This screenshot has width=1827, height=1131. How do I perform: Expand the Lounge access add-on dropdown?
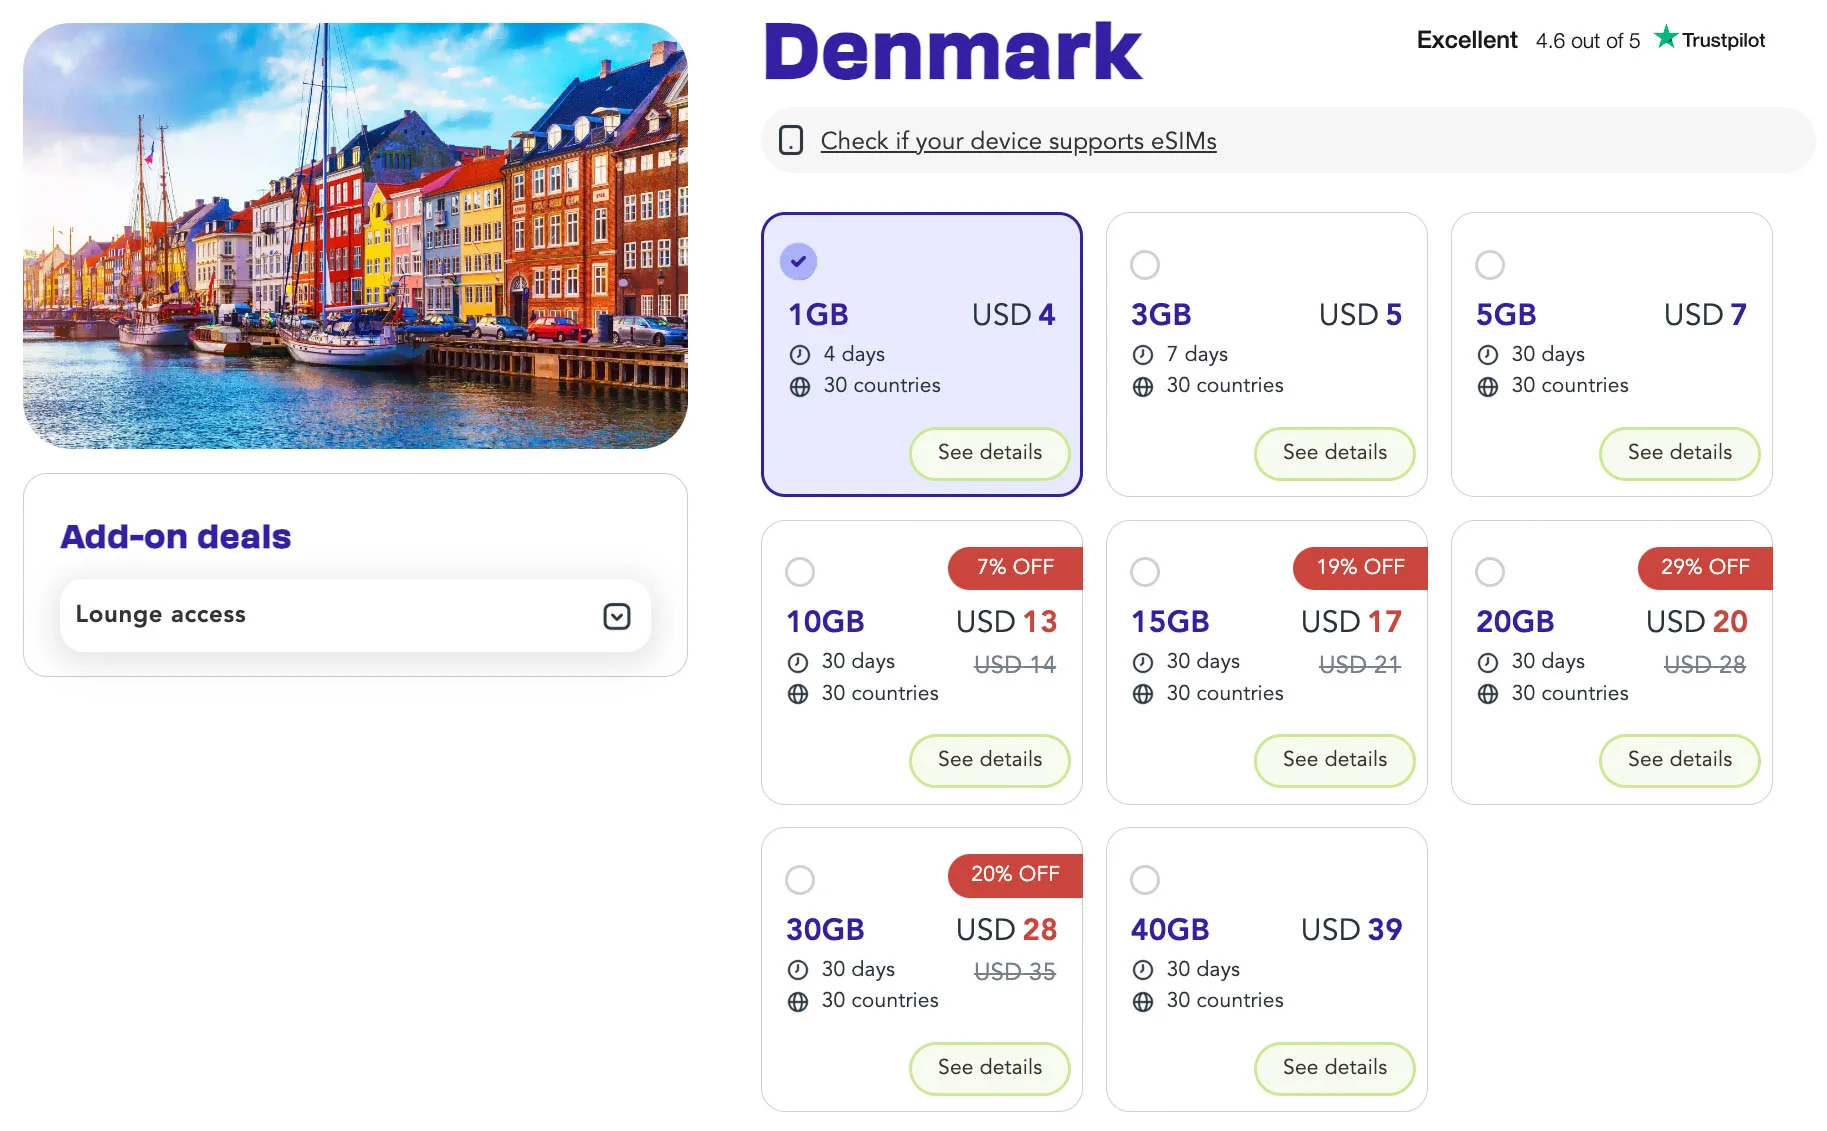(355, 615)
